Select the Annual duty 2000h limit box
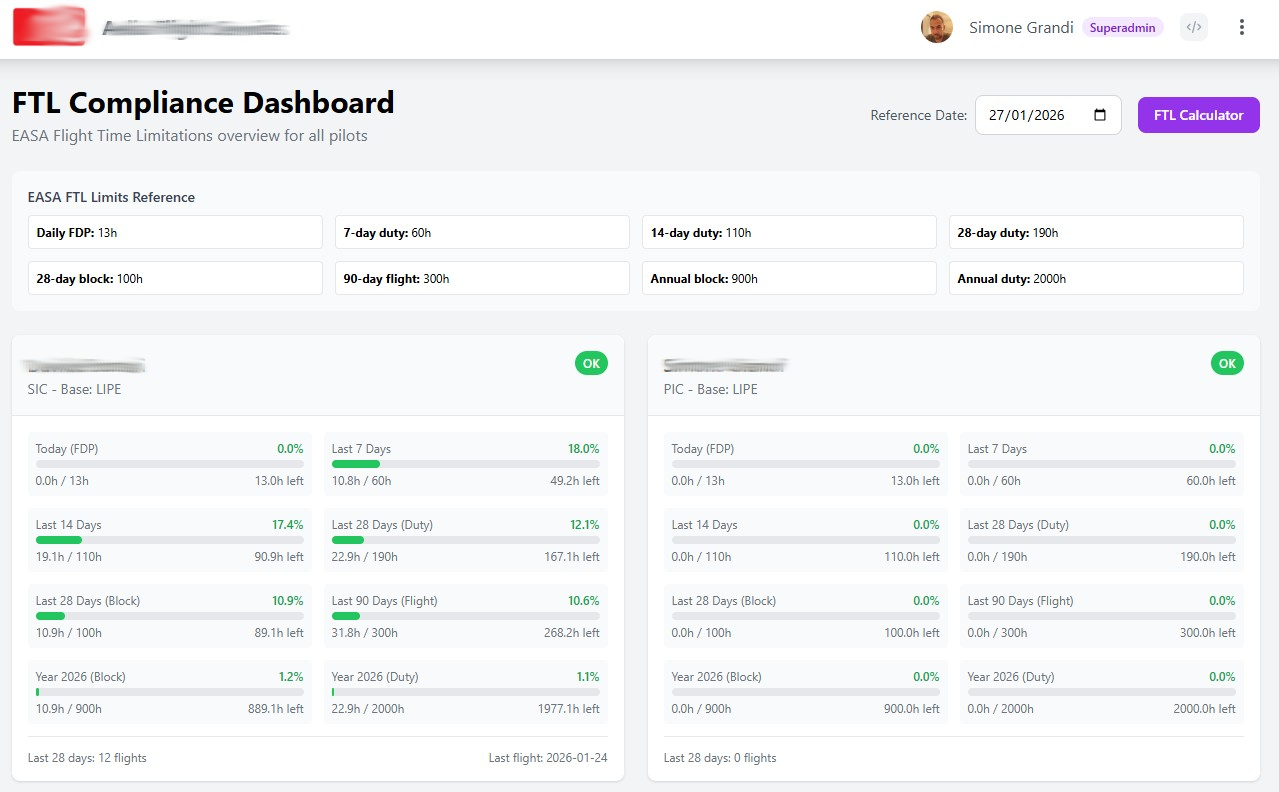 tap(1095, 278)
